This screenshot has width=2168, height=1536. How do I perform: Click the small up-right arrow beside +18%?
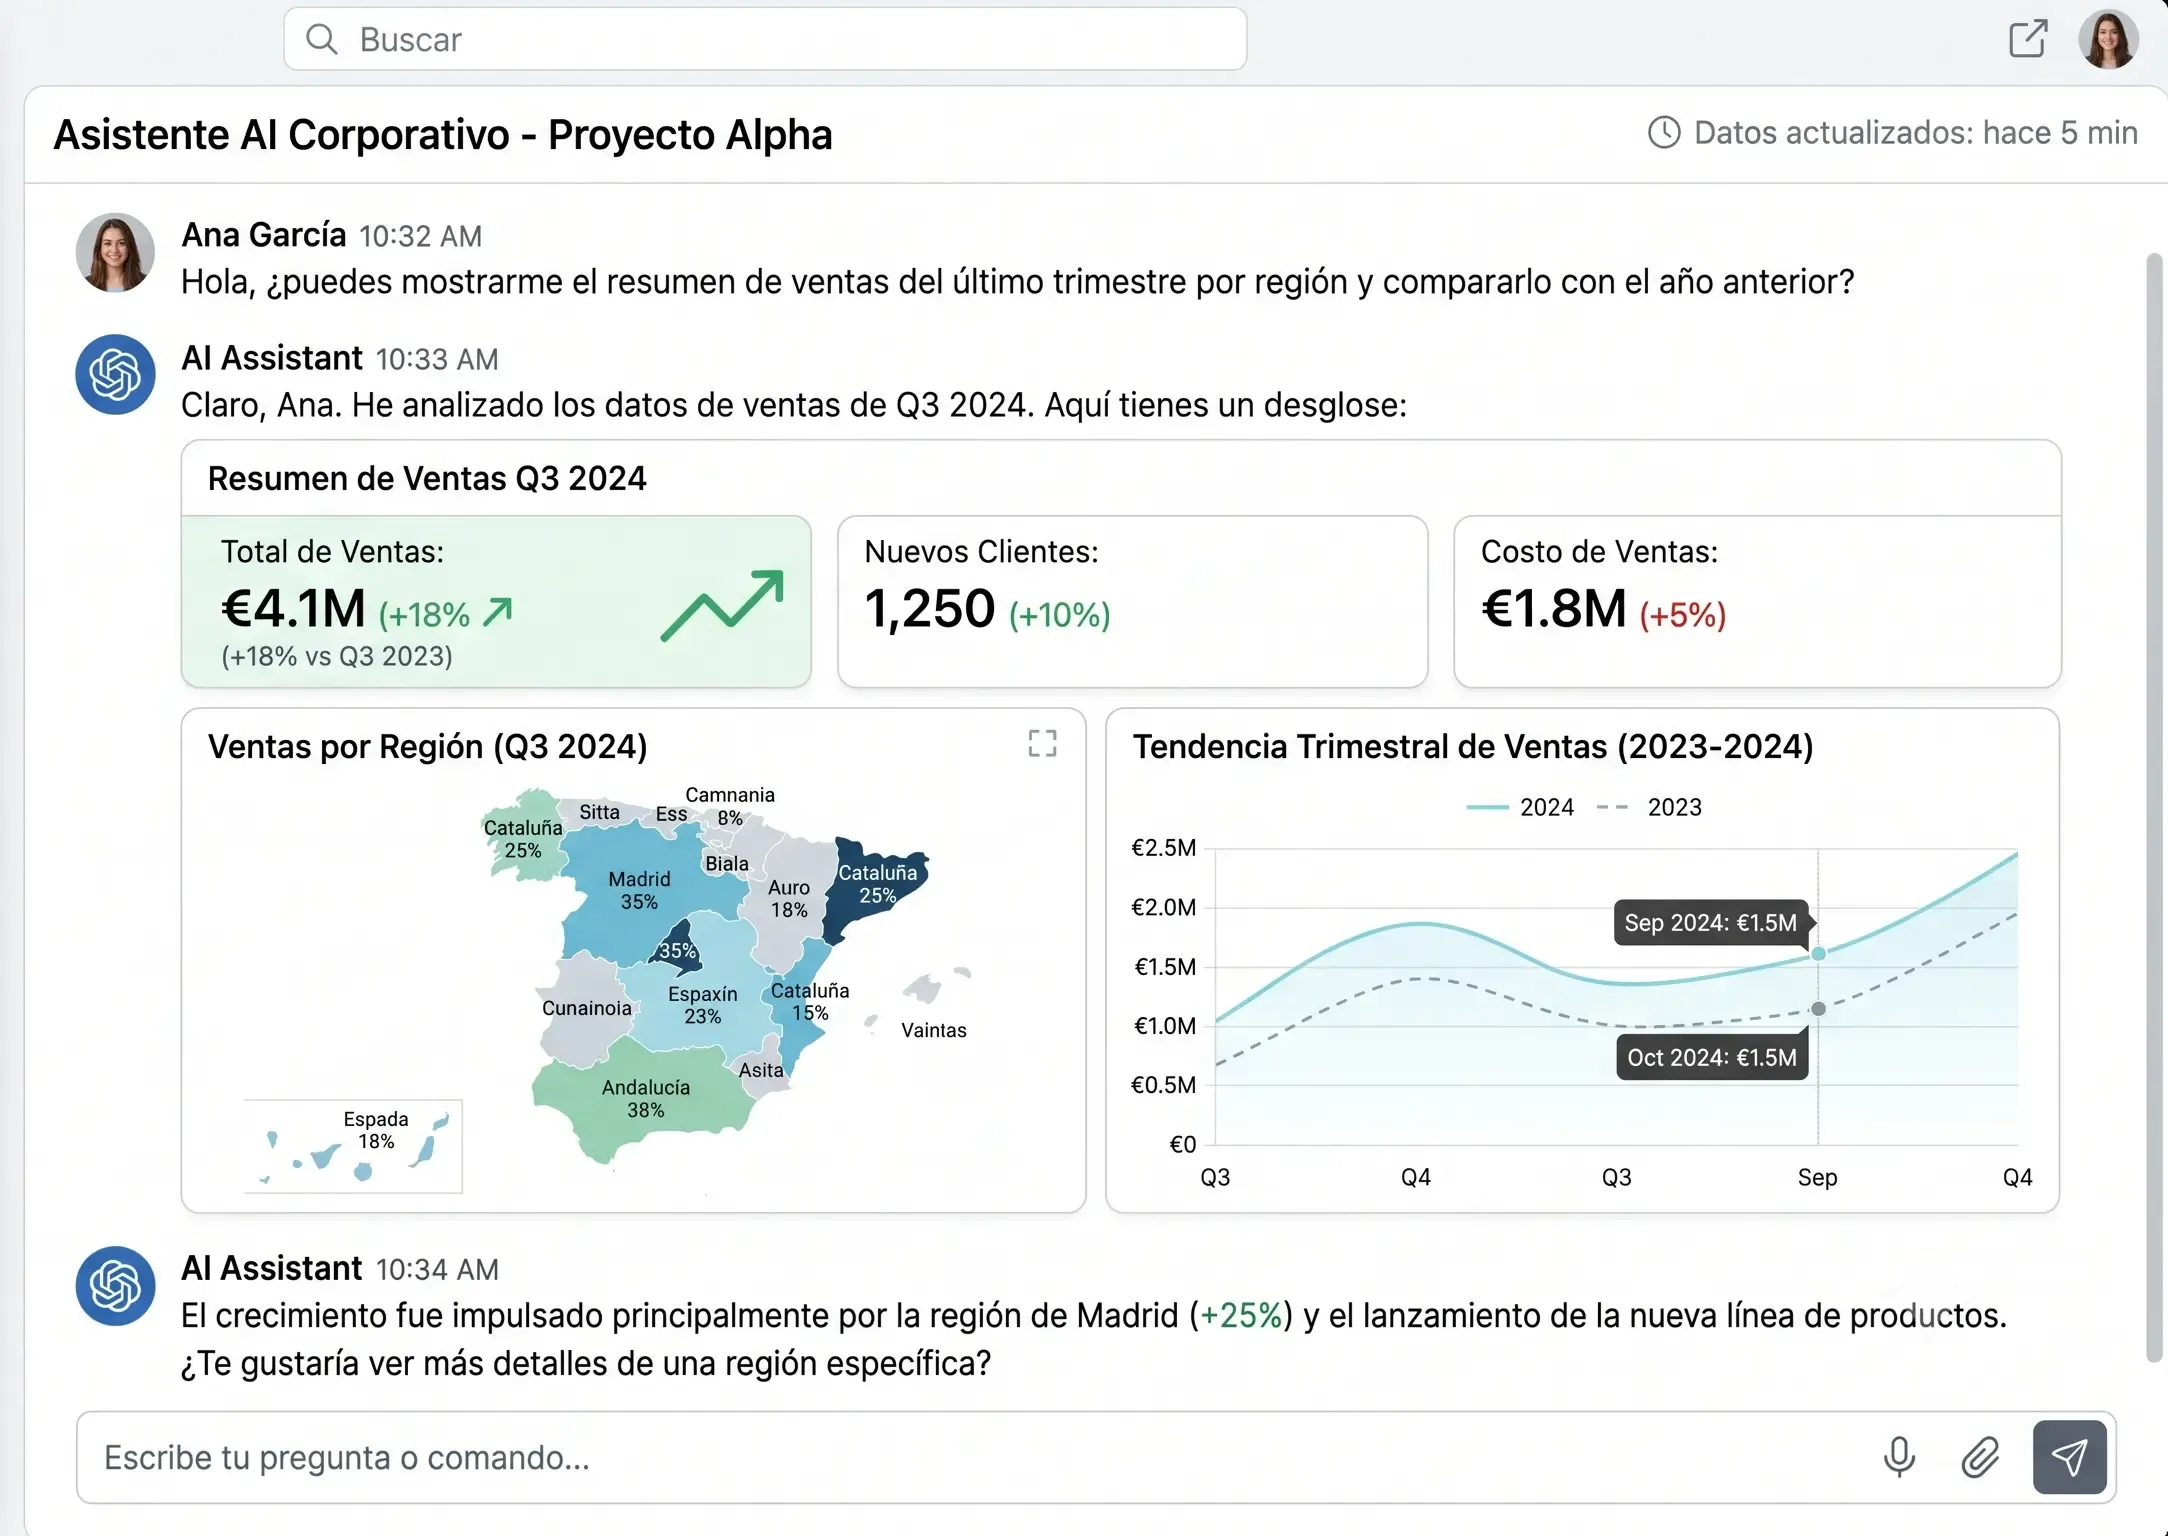point(497,611)
